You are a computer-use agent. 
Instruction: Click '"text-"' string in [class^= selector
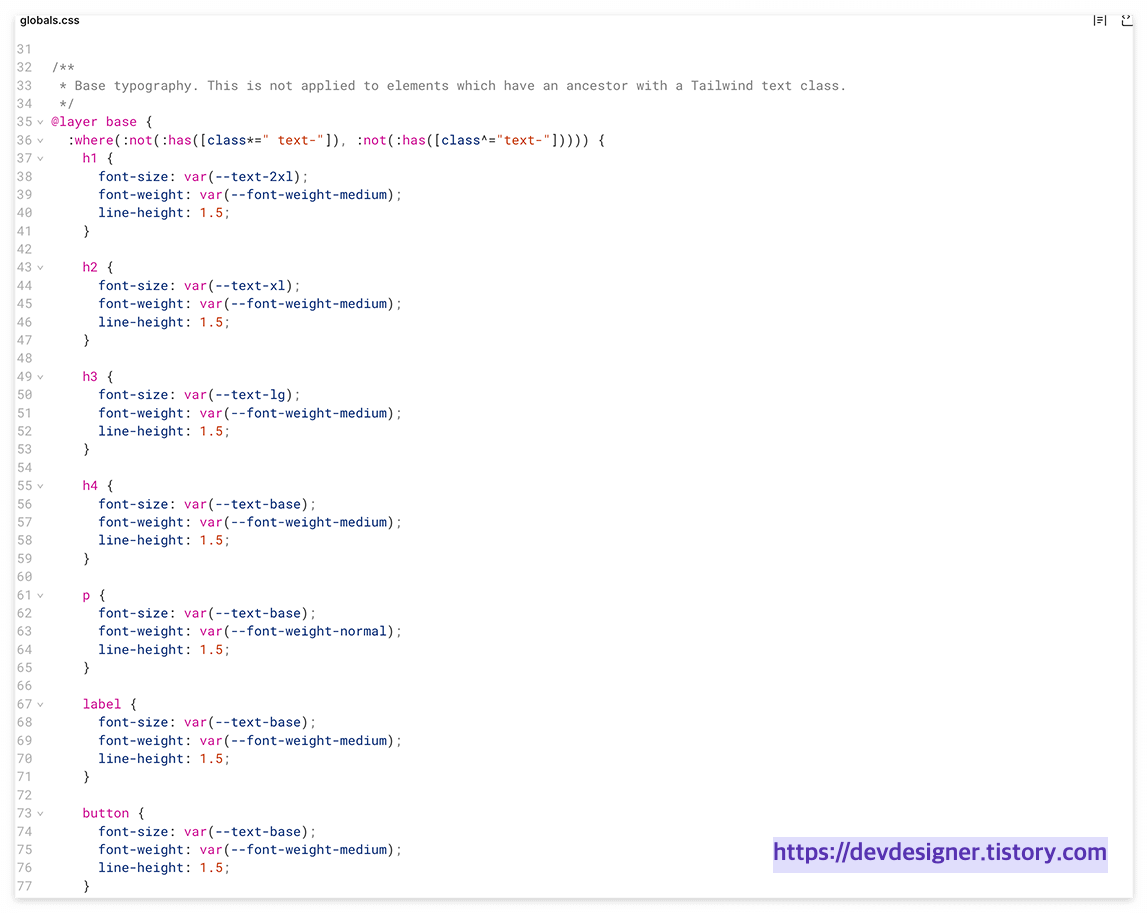tap(523, 140)
